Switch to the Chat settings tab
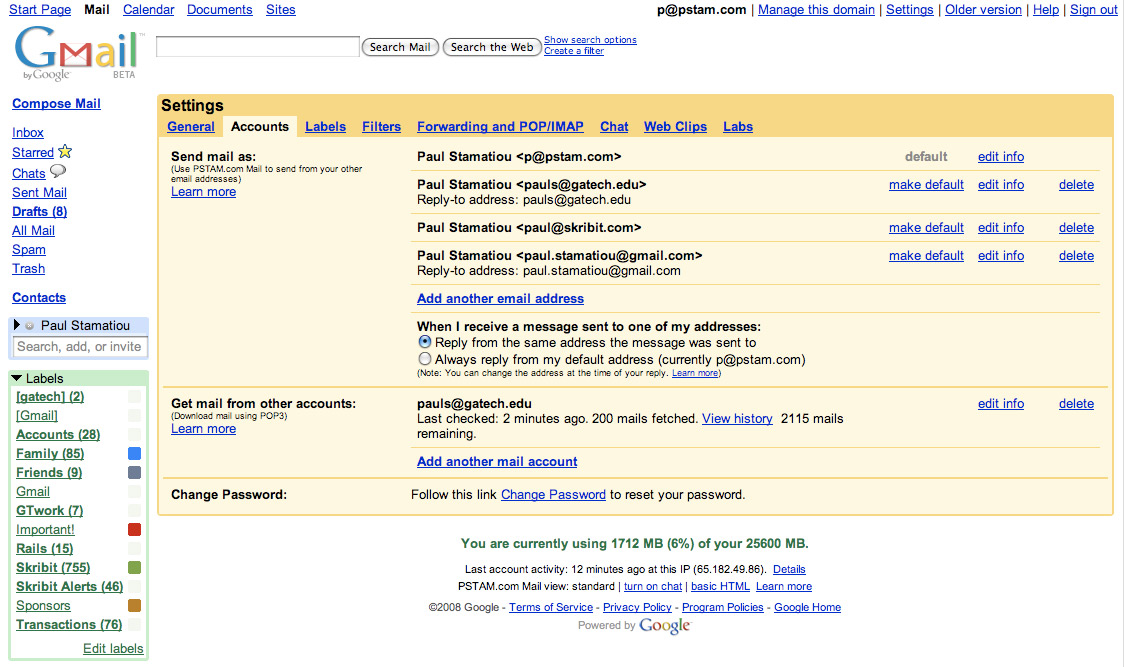 (614, 126)
